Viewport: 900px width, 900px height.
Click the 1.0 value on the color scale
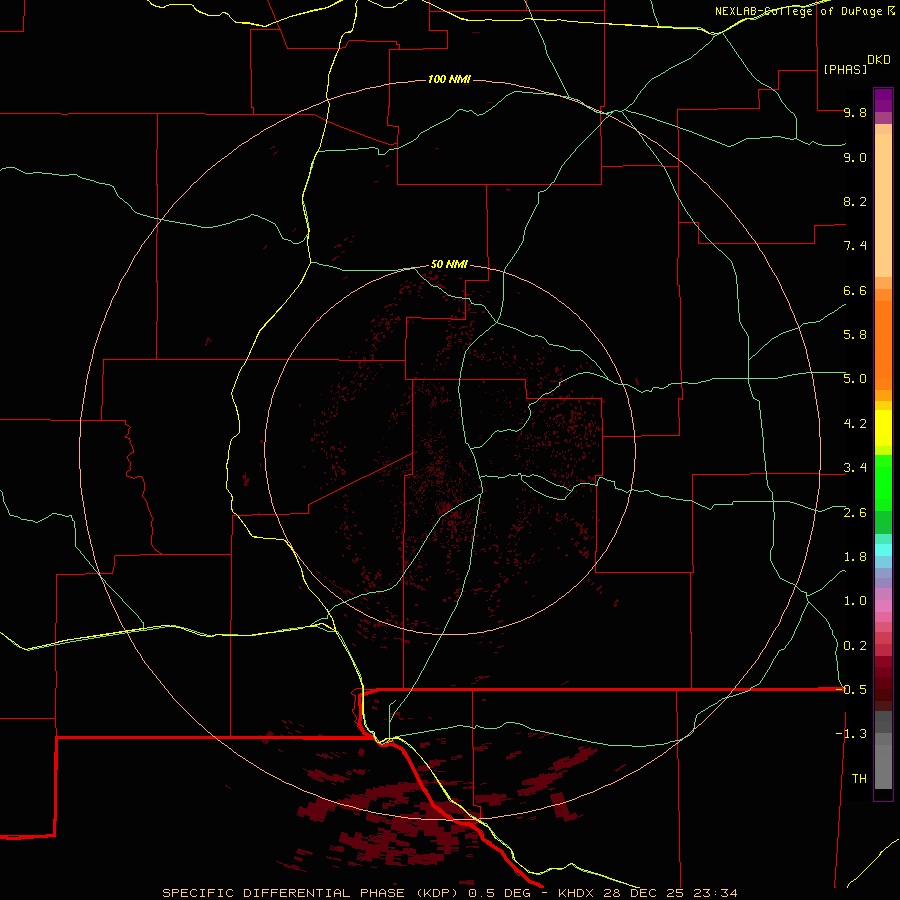(855, 601)
